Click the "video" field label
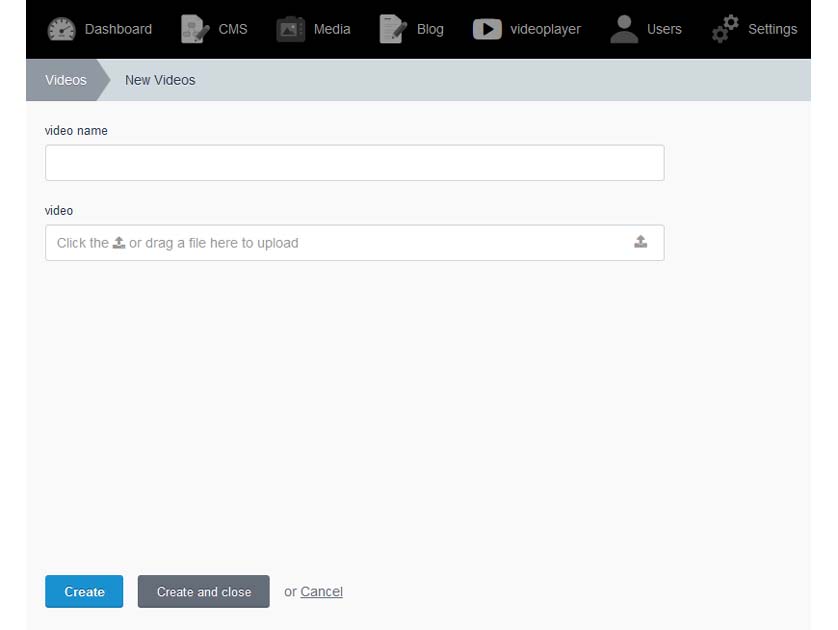Viewport: 838px width, 630px height. (59, 211)
